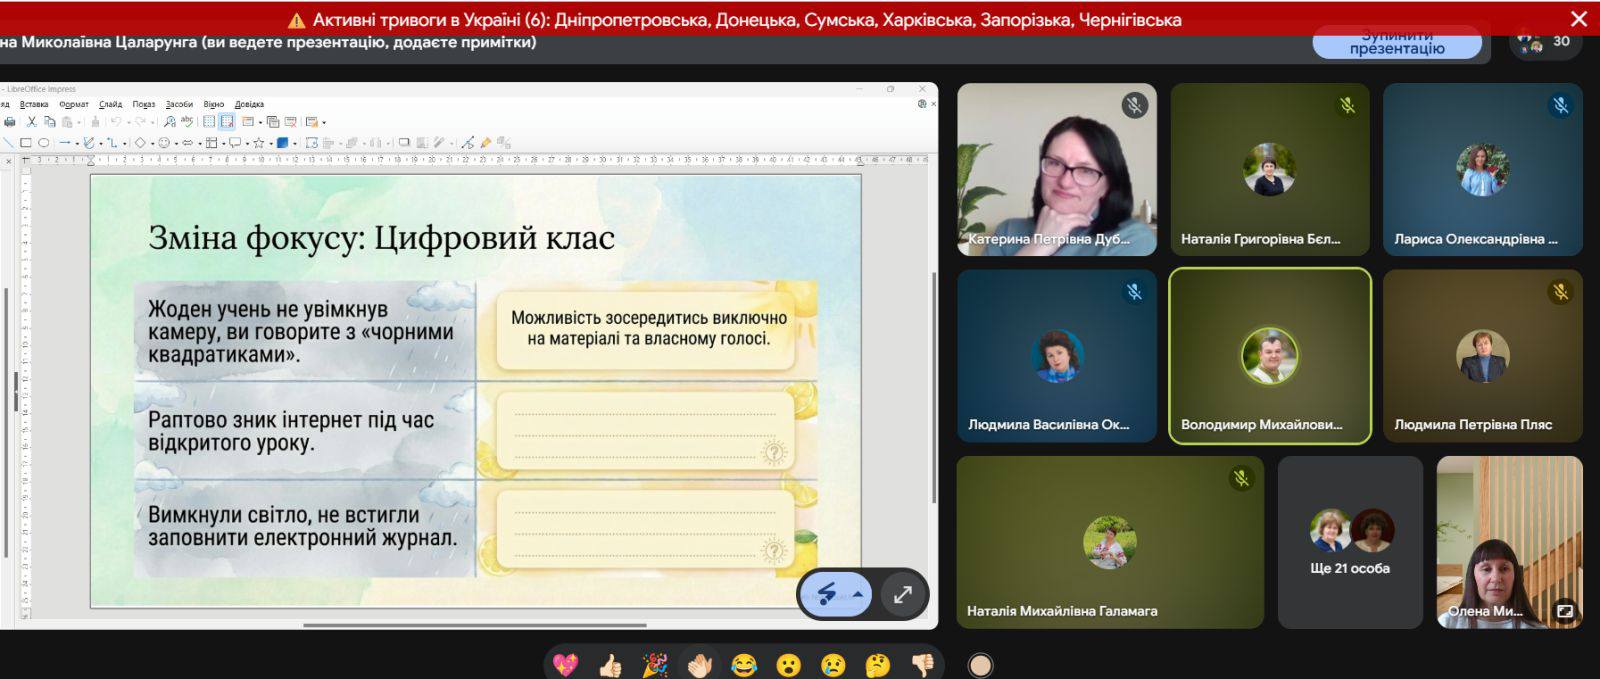Send the crying face reaction

coord(833,665)
